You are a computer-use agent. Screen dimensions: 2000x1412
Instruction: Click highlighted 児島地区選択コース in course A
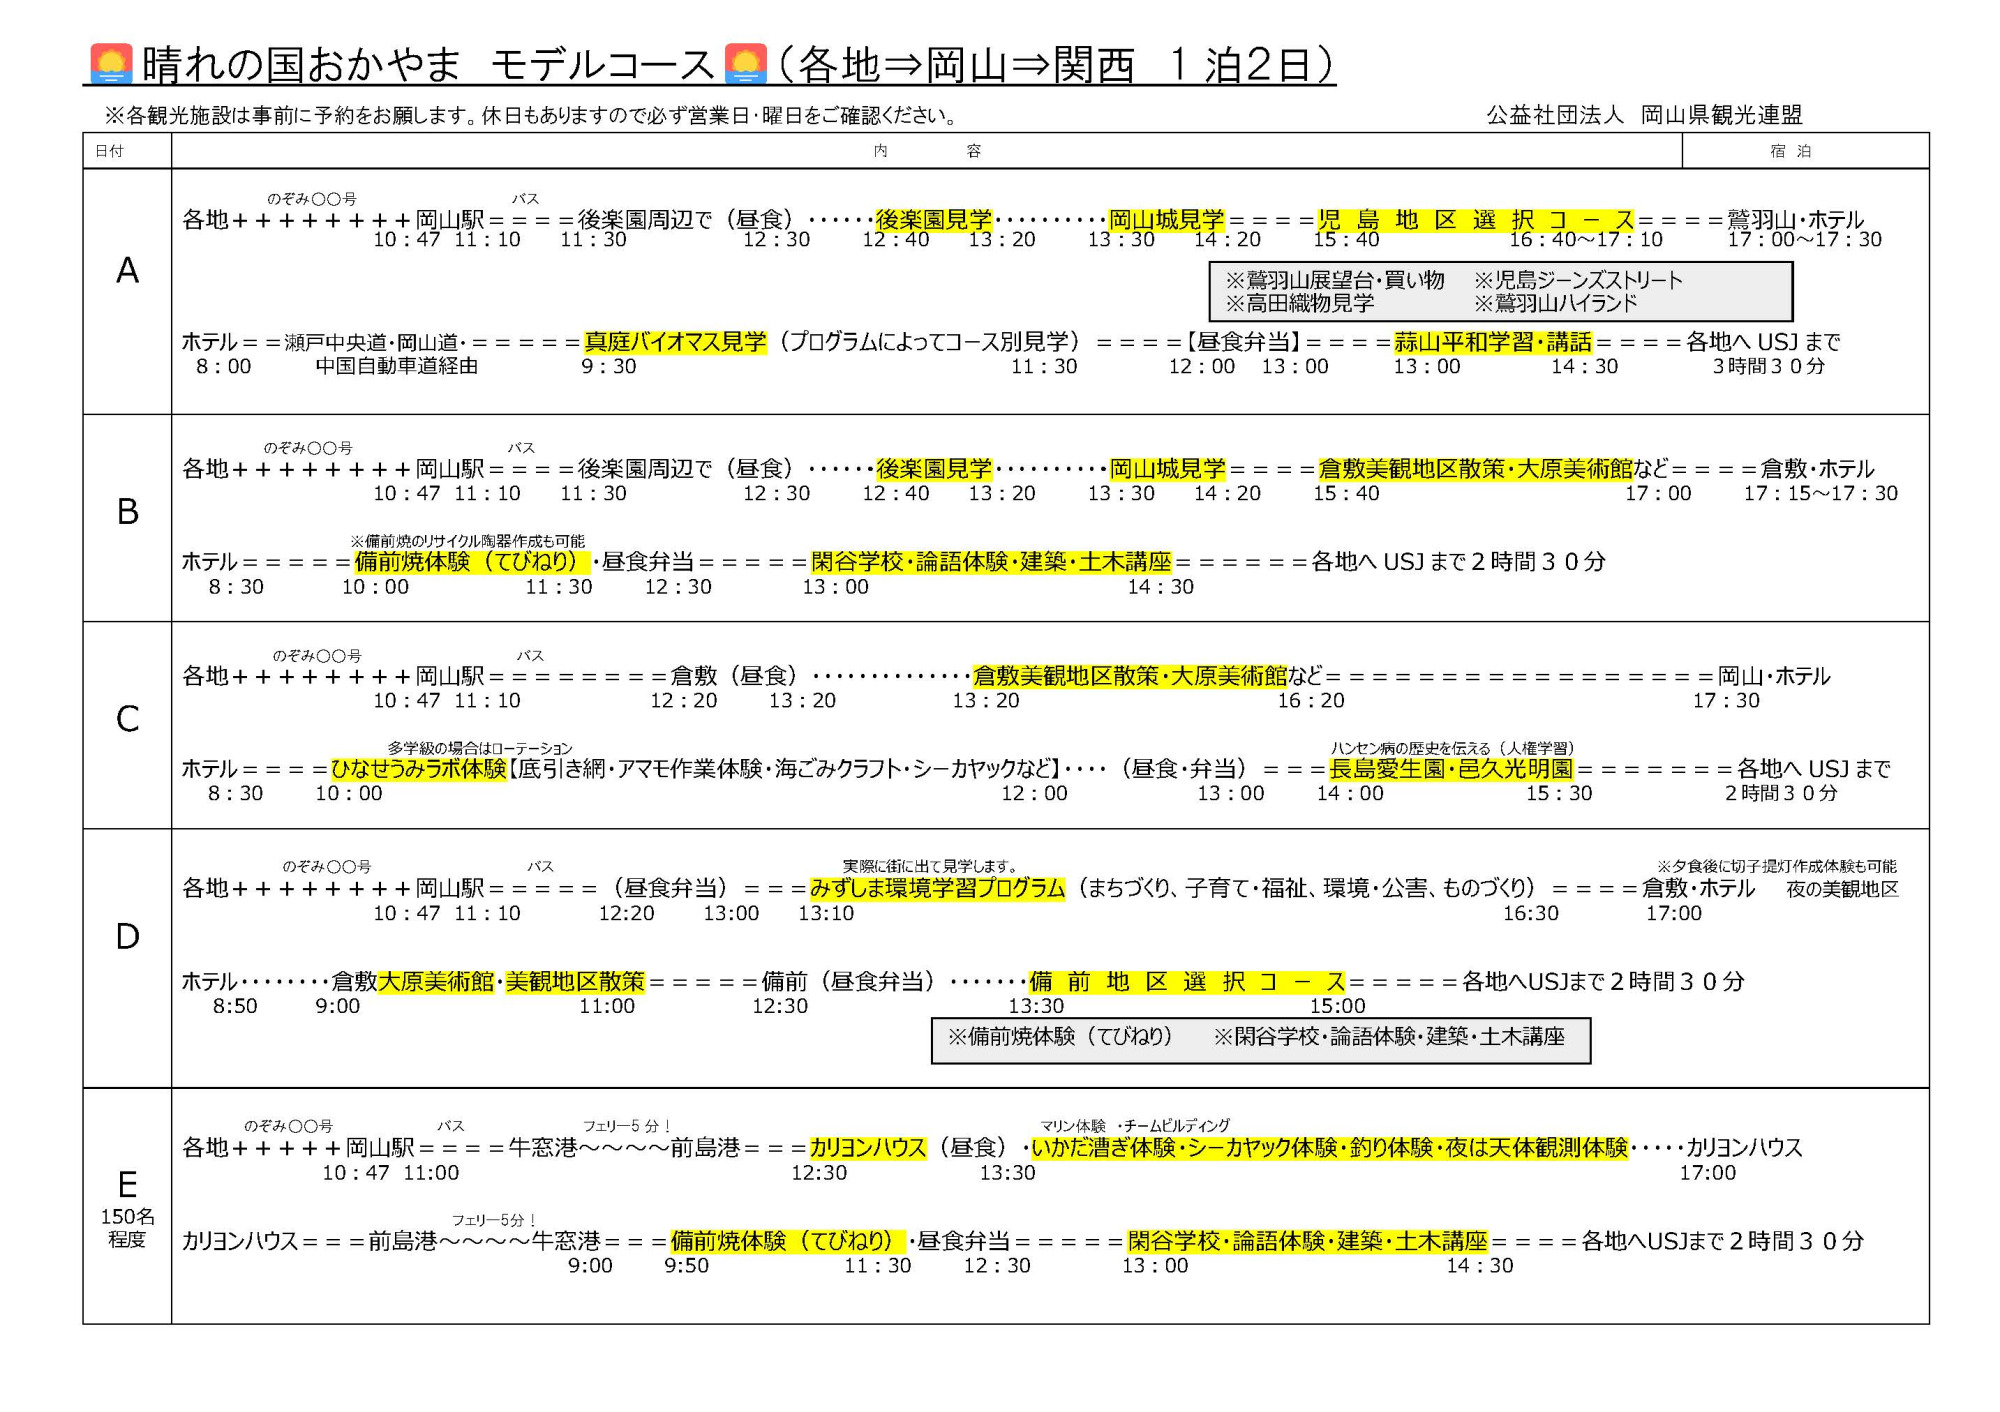tap(1474, 220)
